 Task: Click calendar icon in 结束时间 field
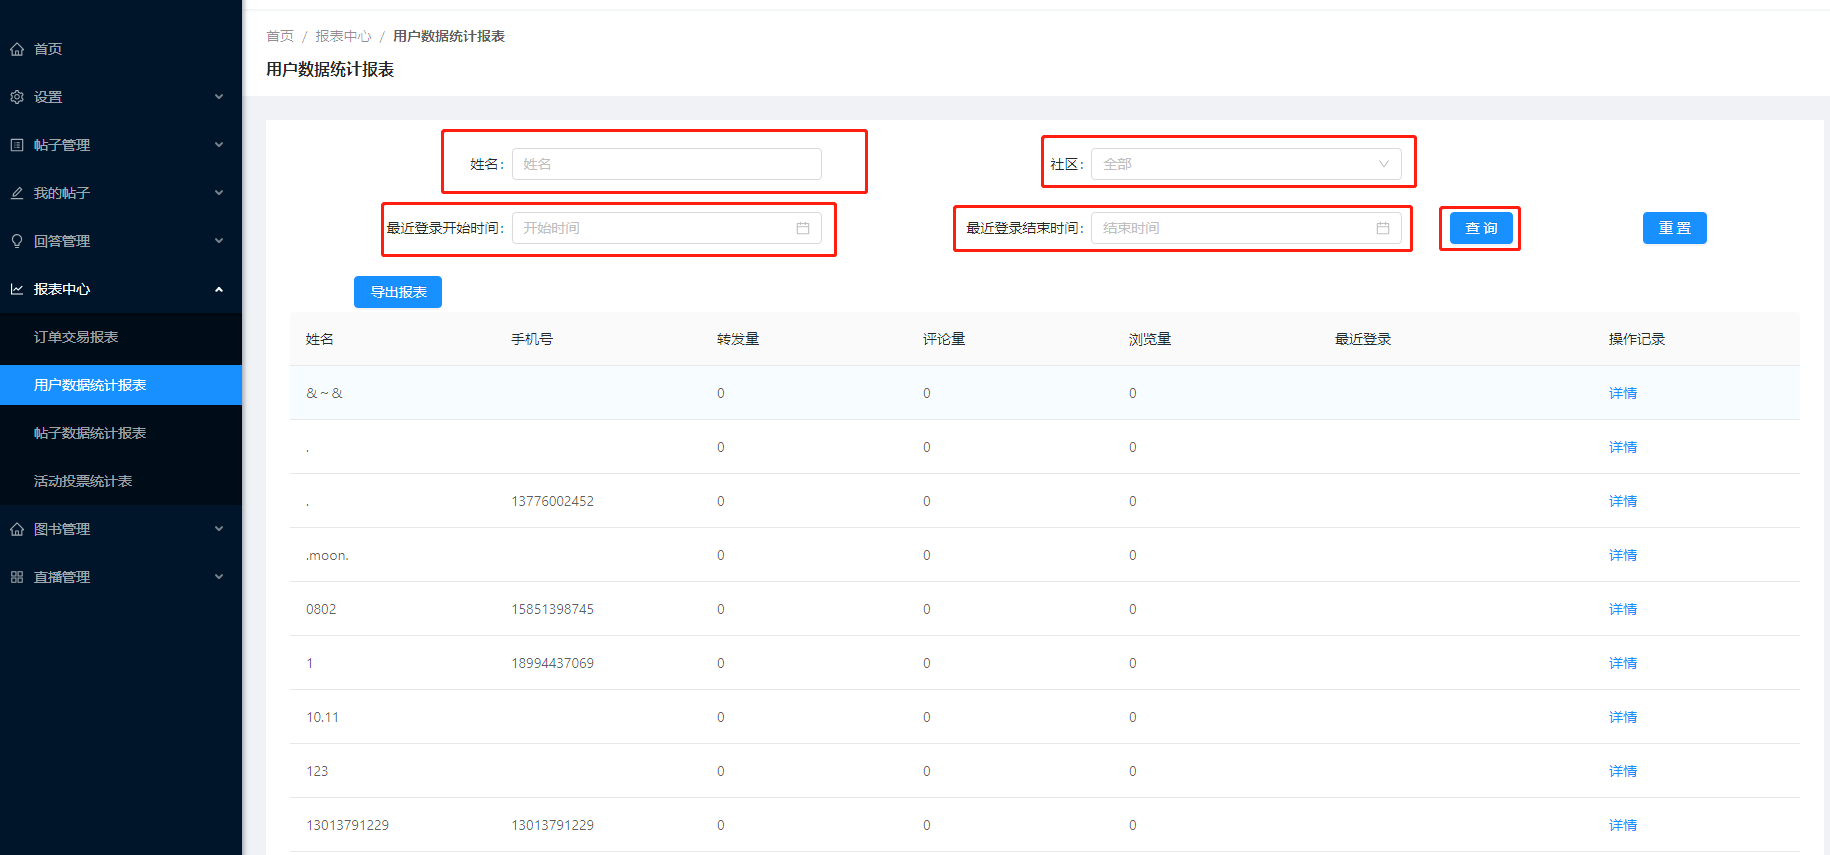click(x=1383, y=228)
